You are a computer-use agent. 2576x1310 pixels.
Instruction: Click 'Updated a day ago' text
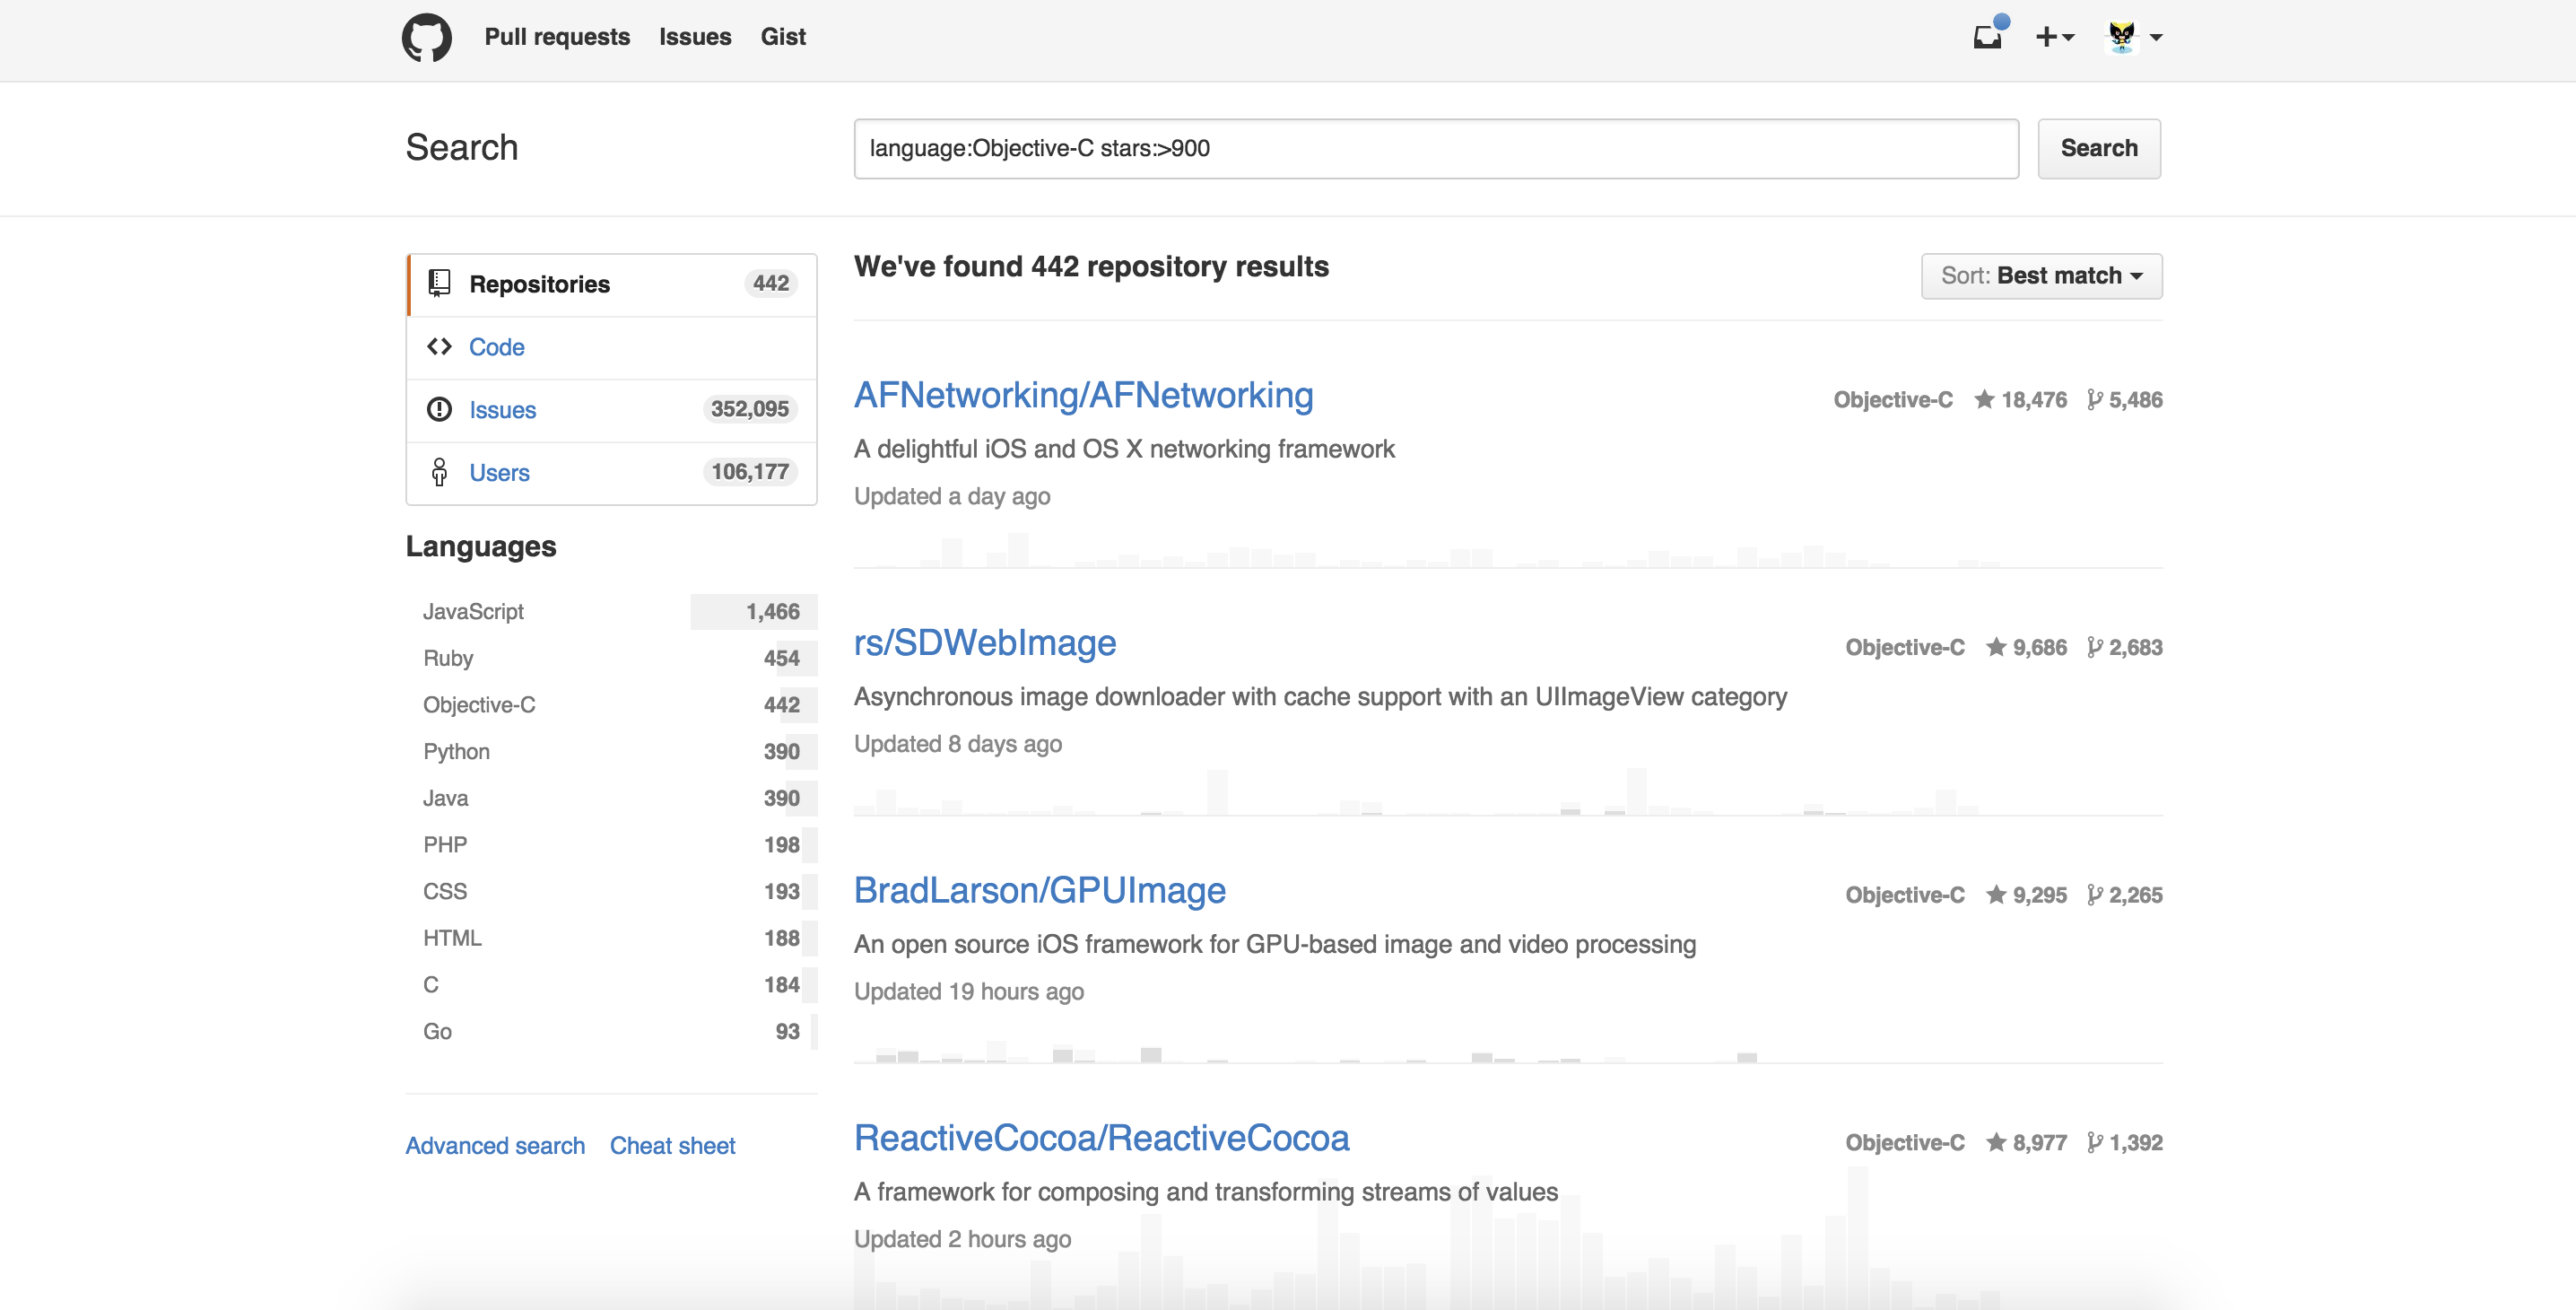click(952, 497)
